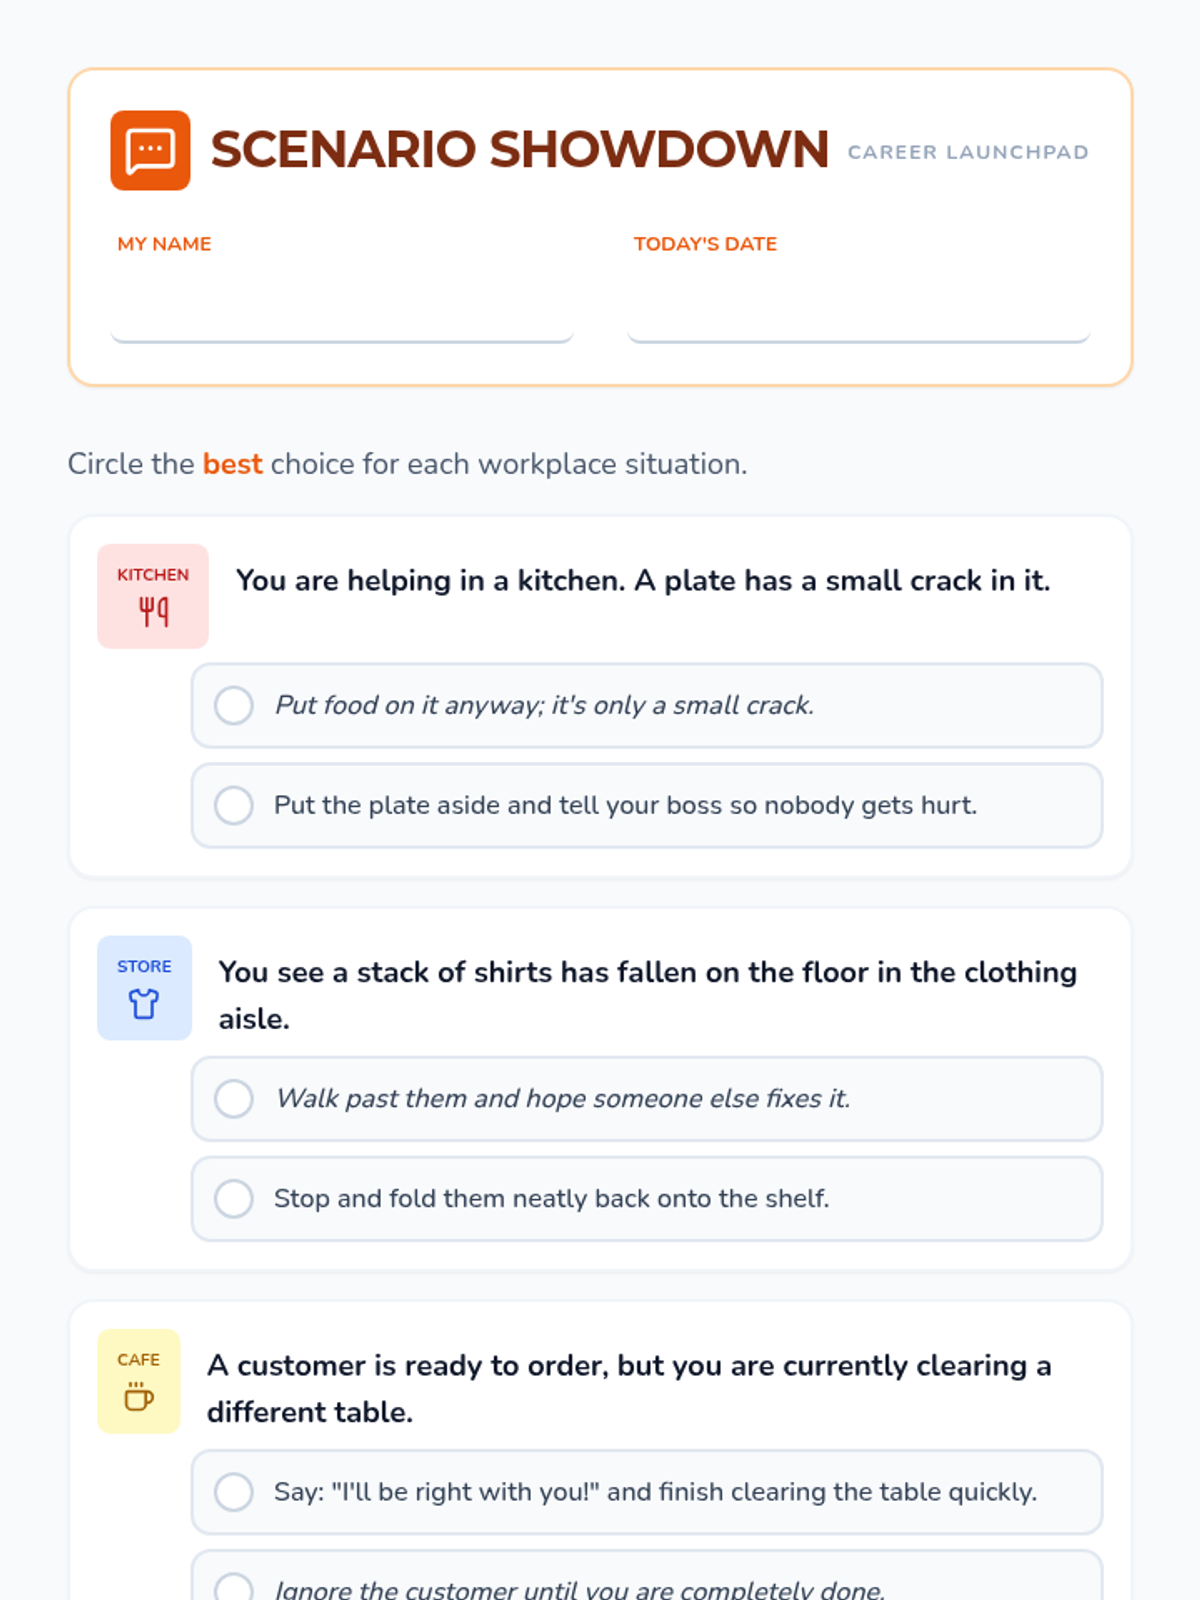This screenshot has width=1200, height=1600.
Task: Choose 'Stop and fold them neatly' radio
Action: [x=234, y=1198]
